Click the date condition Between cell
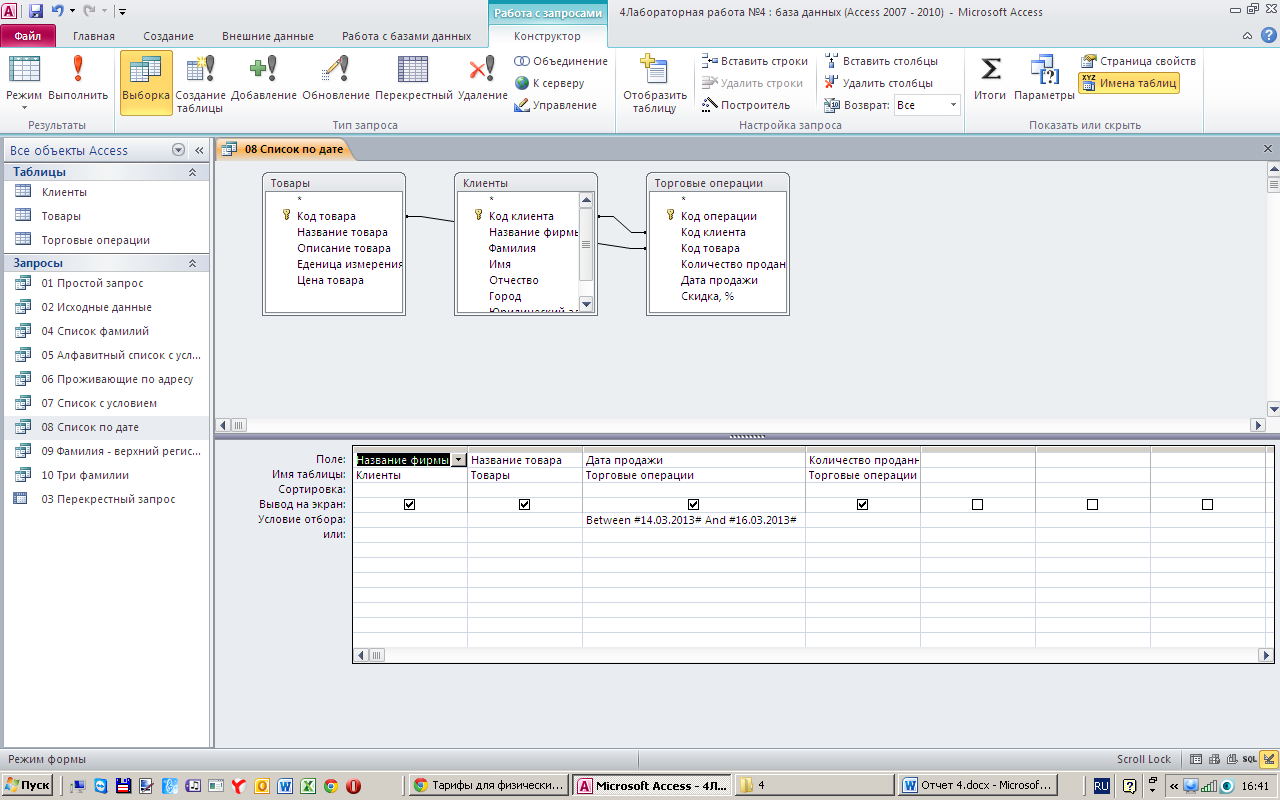The image size is (1280, 800). coord(694,520)
